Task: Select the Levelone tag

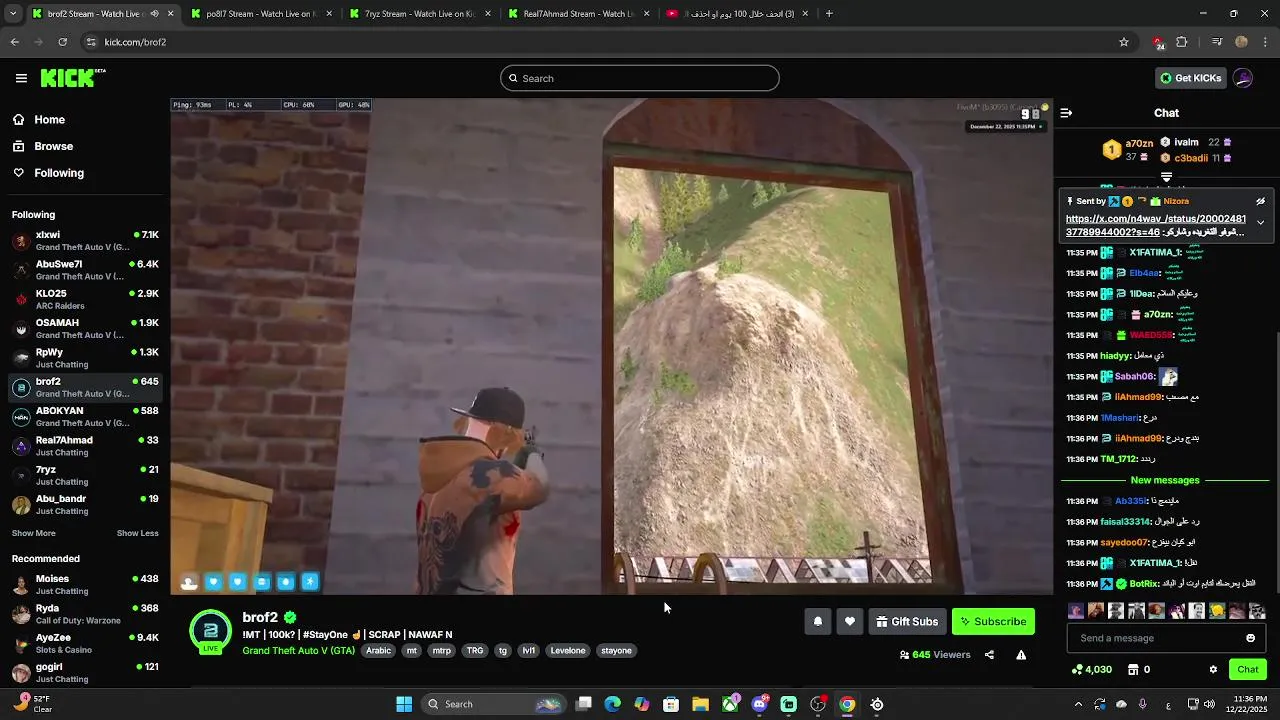Action: point(568,650)
